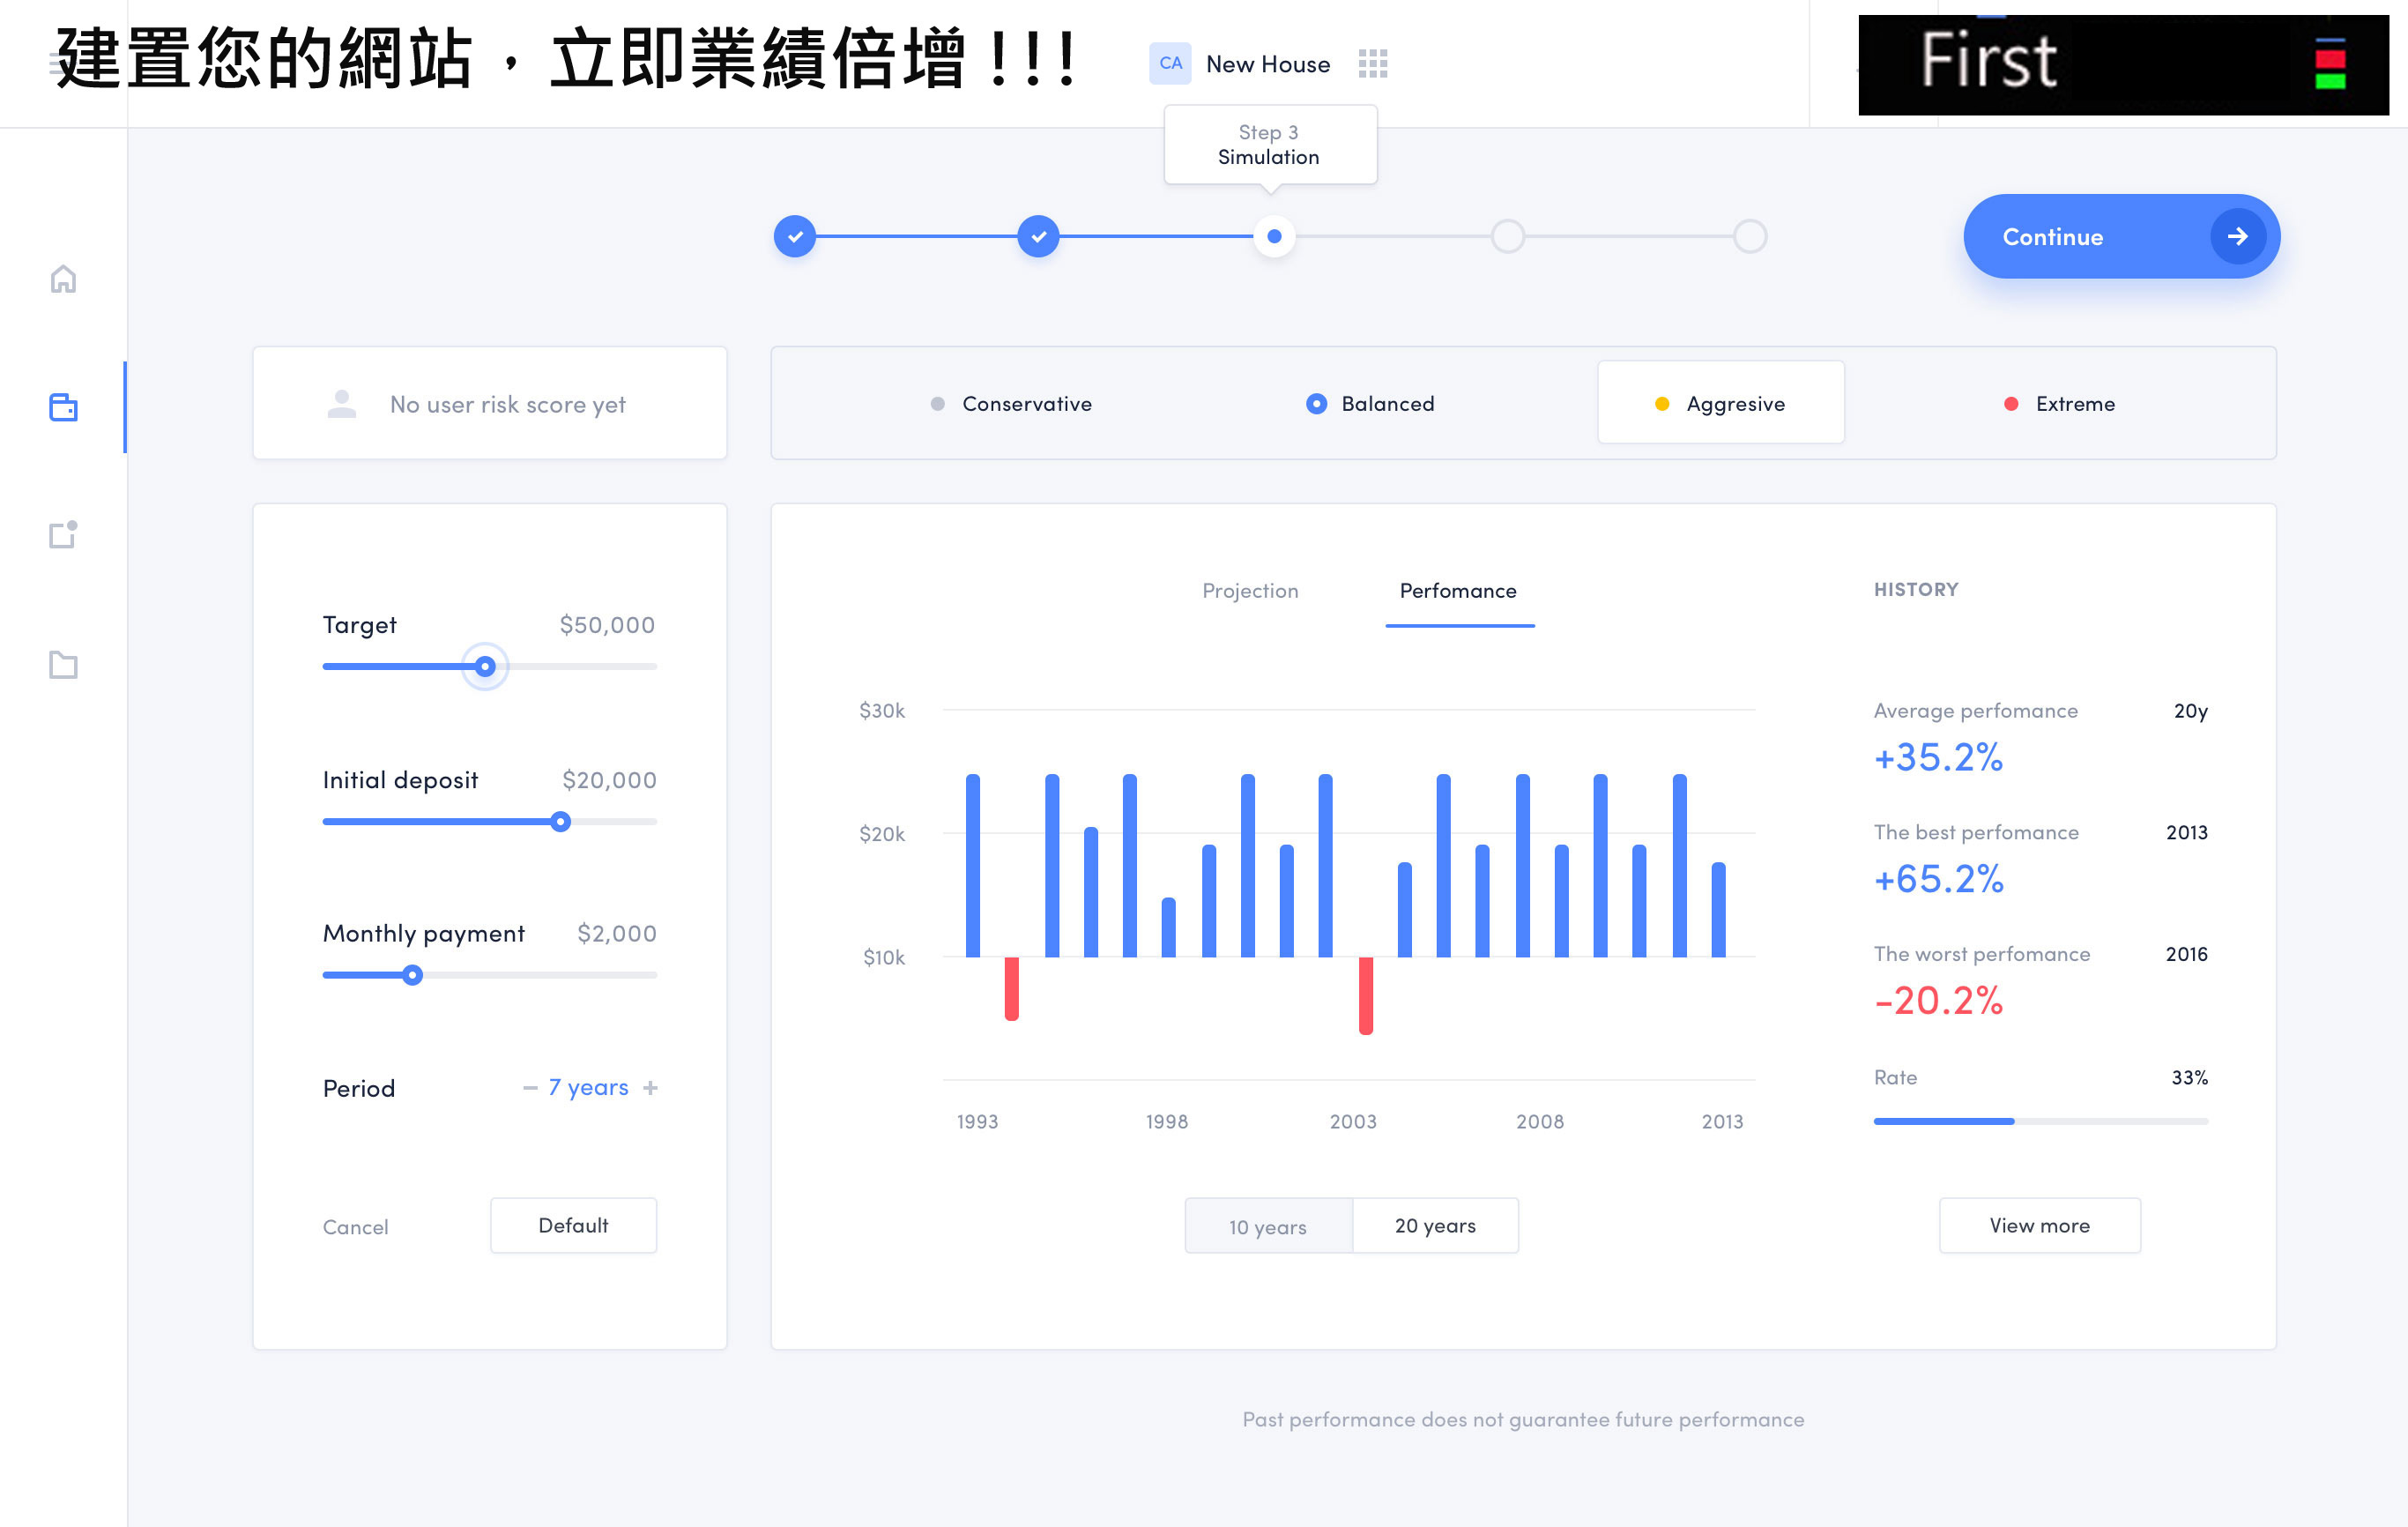This screenshot has height=1527, width=2408.
Task: Click the Initial deposit slider handle
Action: click(x=561, y=822)
